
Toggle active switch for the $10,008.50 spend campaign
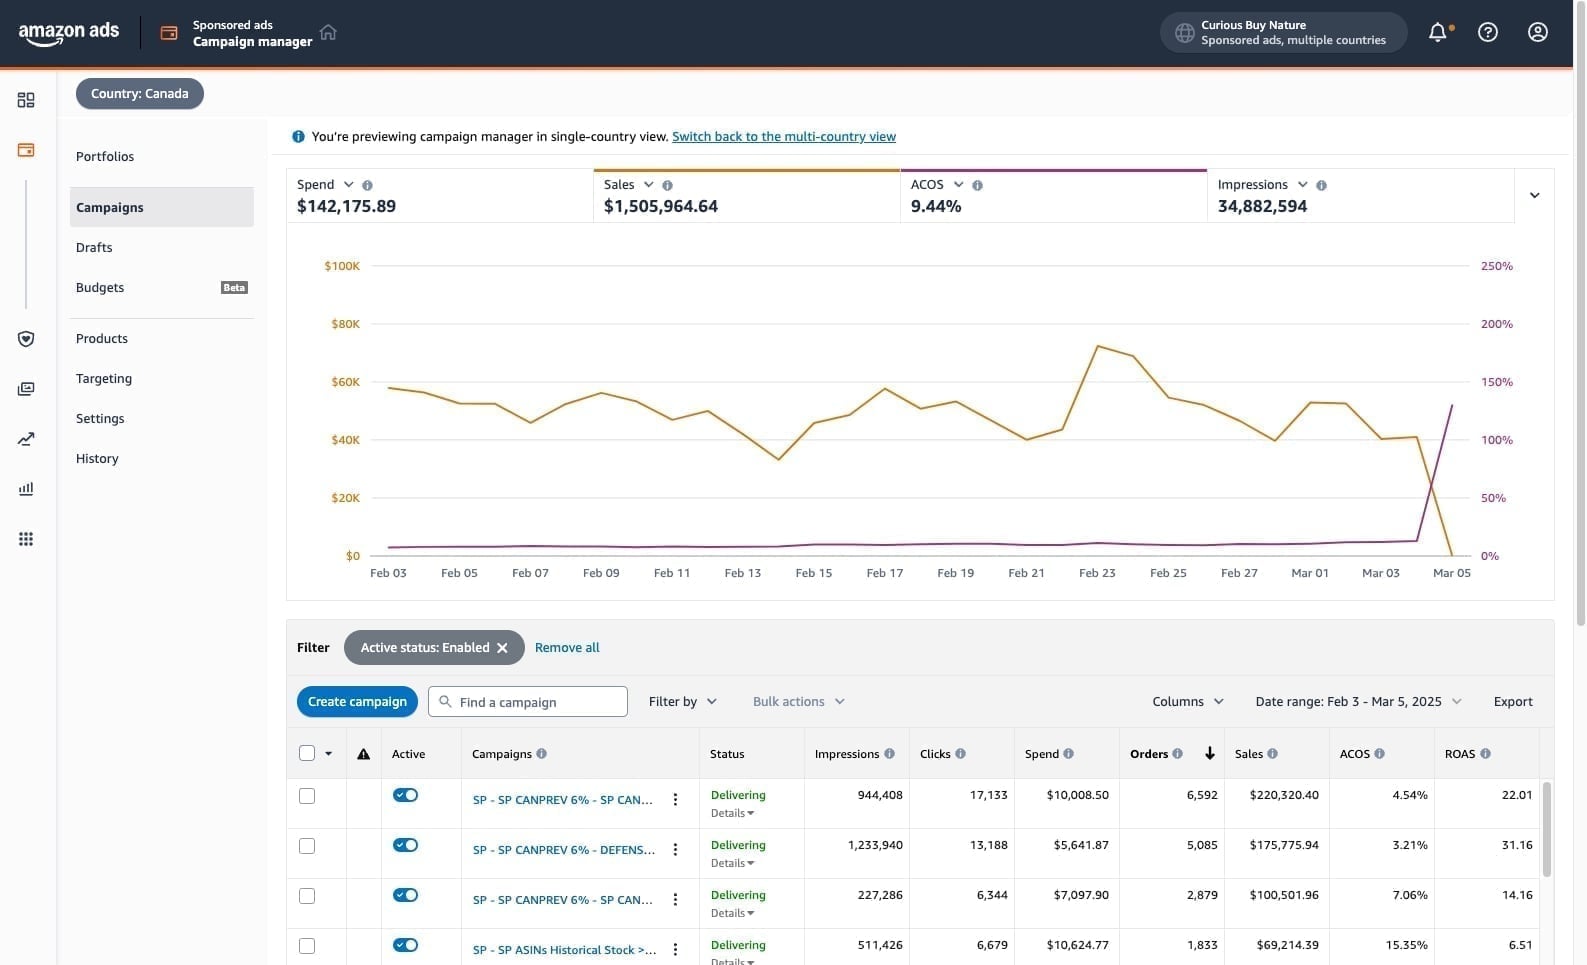405,795
